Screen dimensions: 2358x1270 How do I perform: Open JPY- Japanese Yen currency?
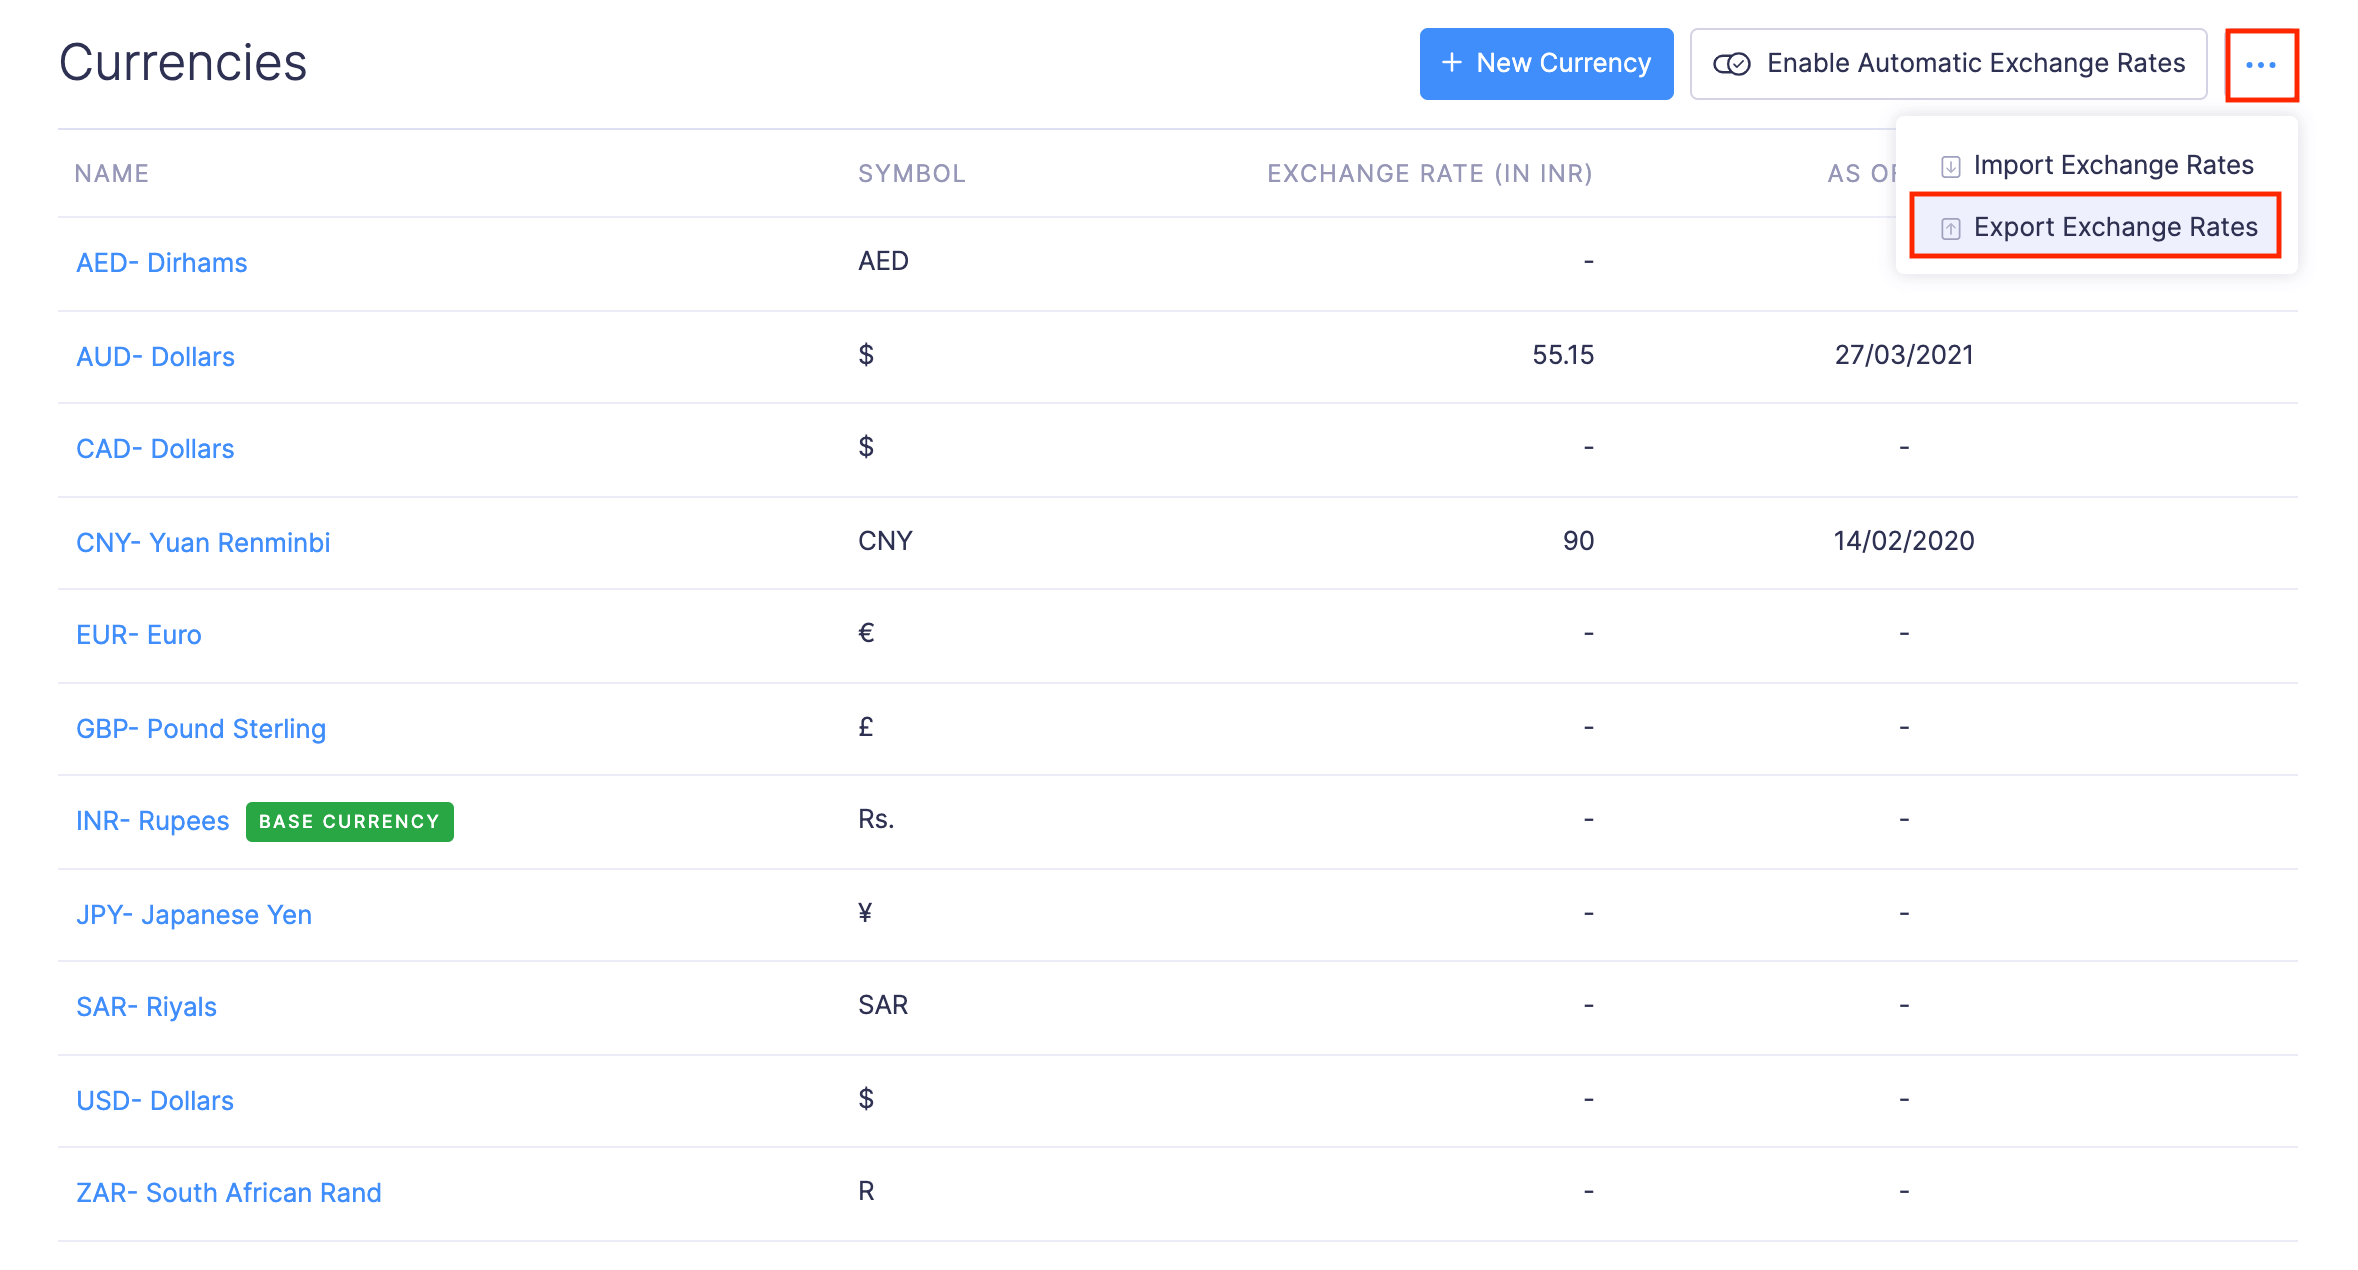[x=194, y=914]
